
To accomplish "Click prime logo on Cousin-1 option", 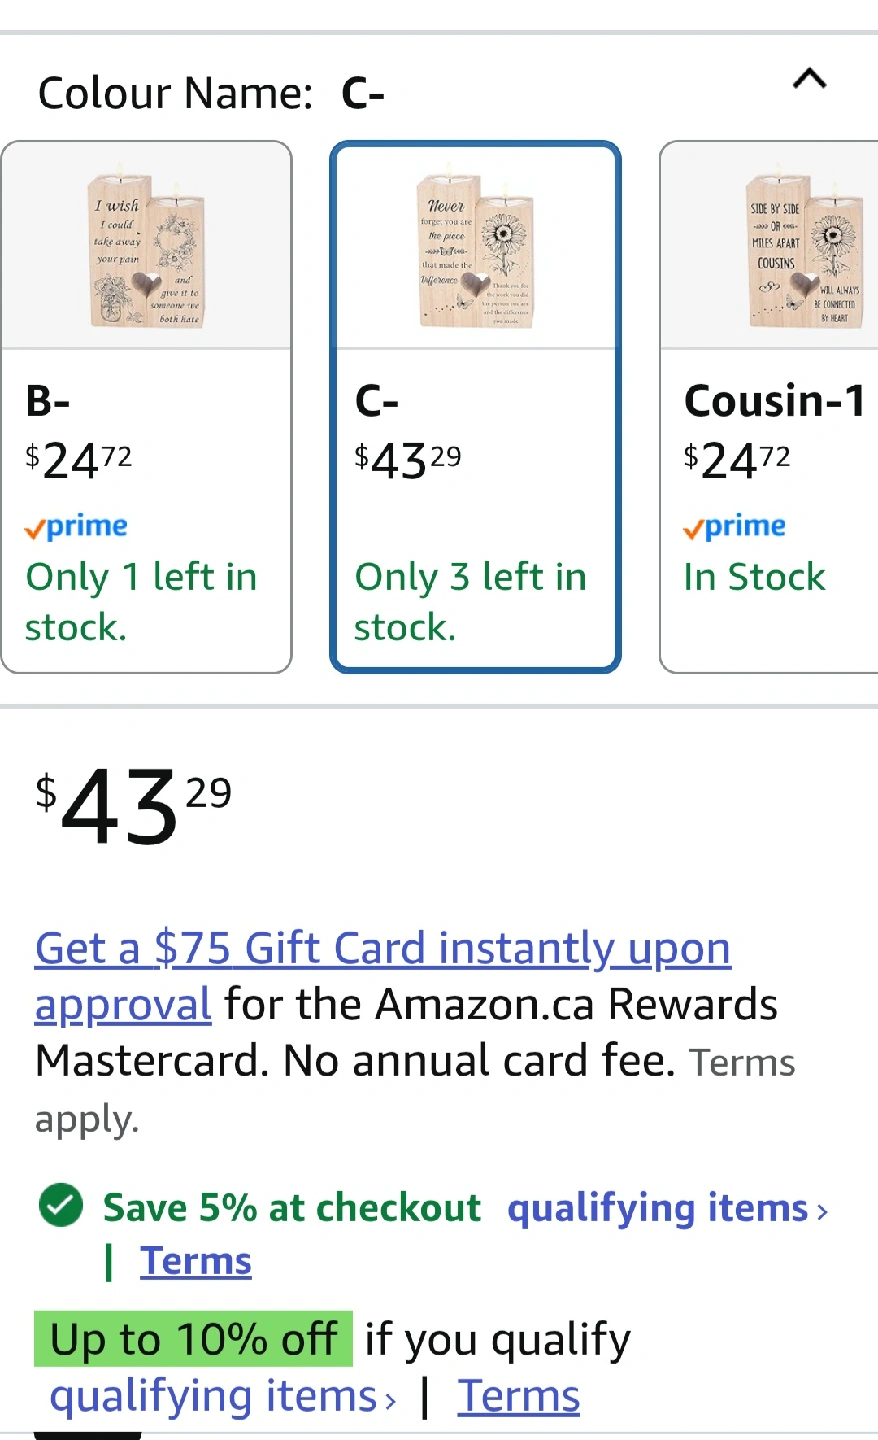I will tap(735, 527).
